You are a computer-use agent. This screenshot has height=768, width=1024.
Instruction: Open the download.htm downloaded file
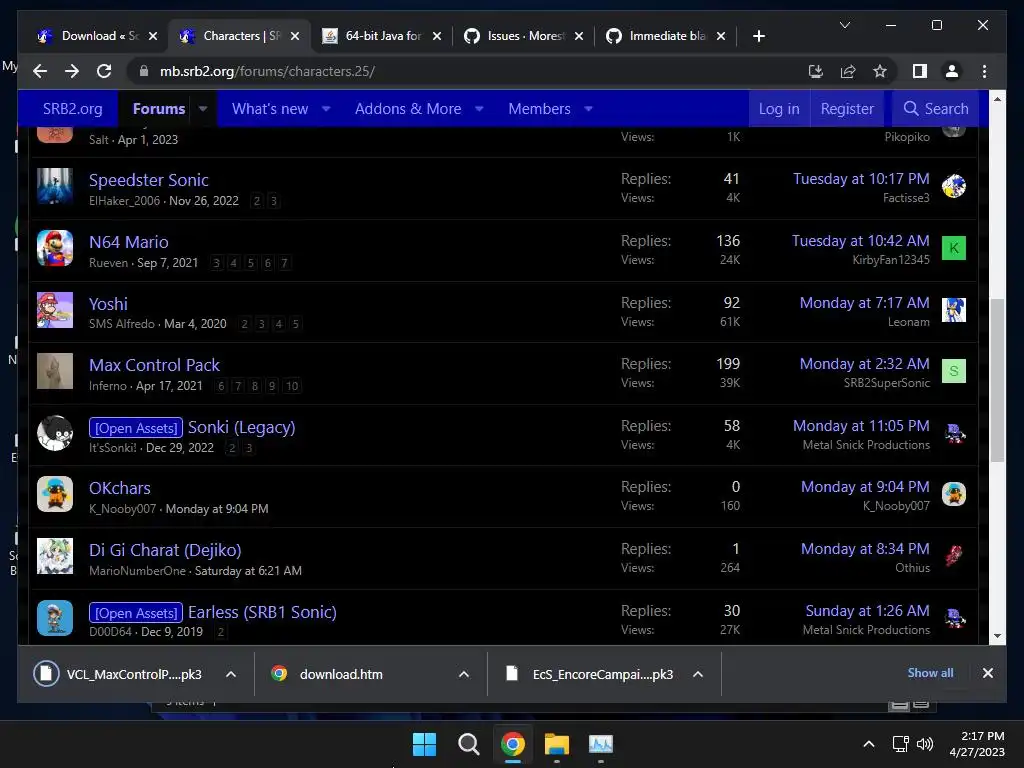point(341,675)
